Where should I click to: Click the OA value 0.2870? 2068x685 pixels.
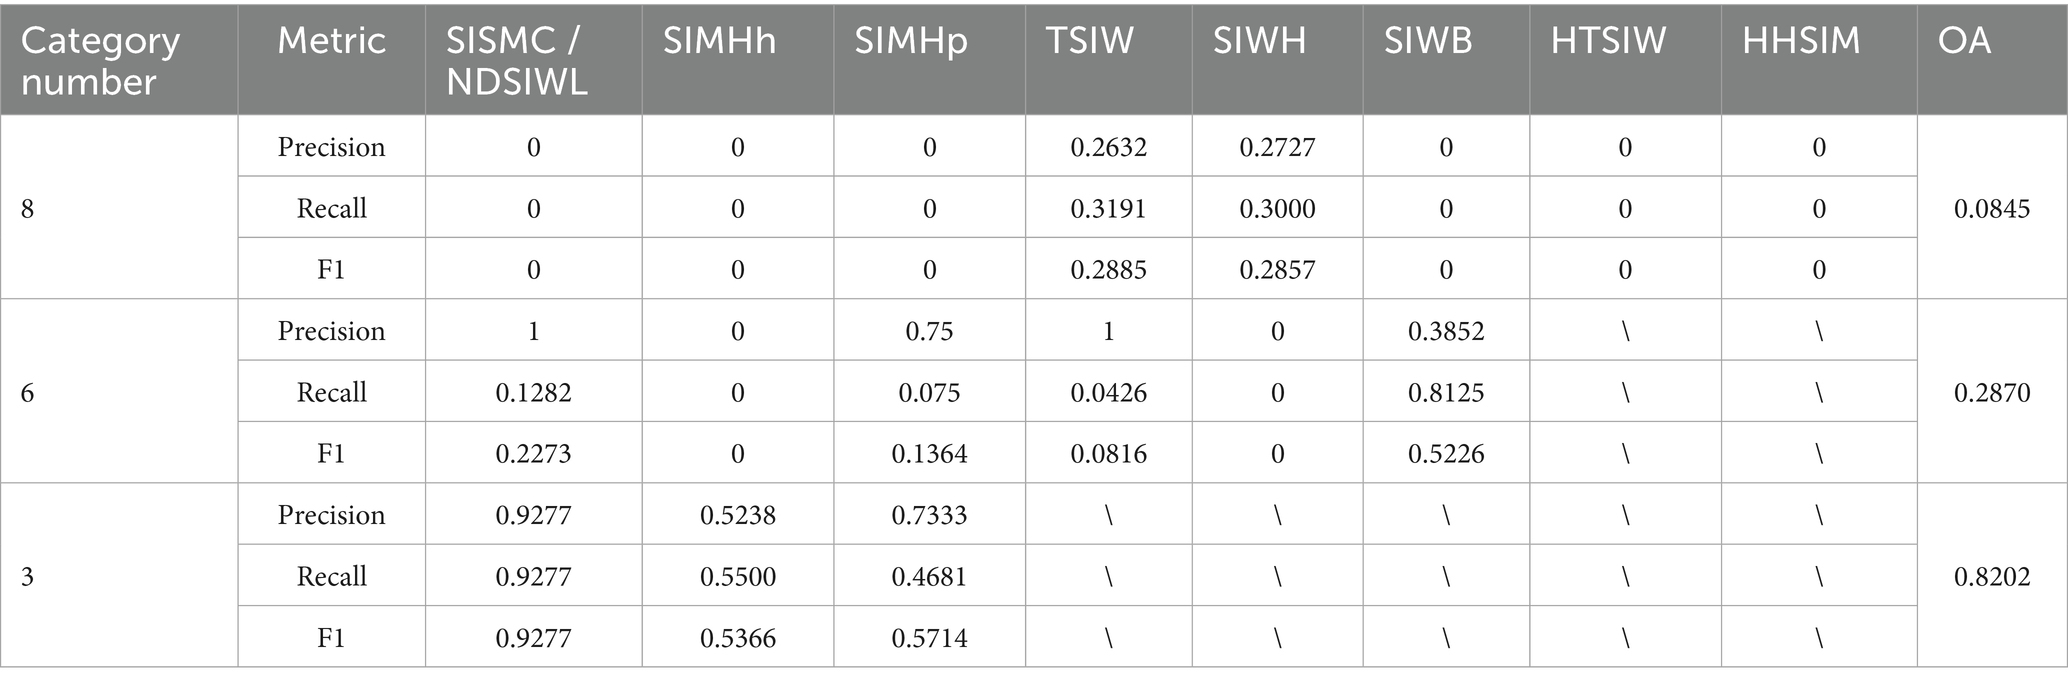point(1992,392)
